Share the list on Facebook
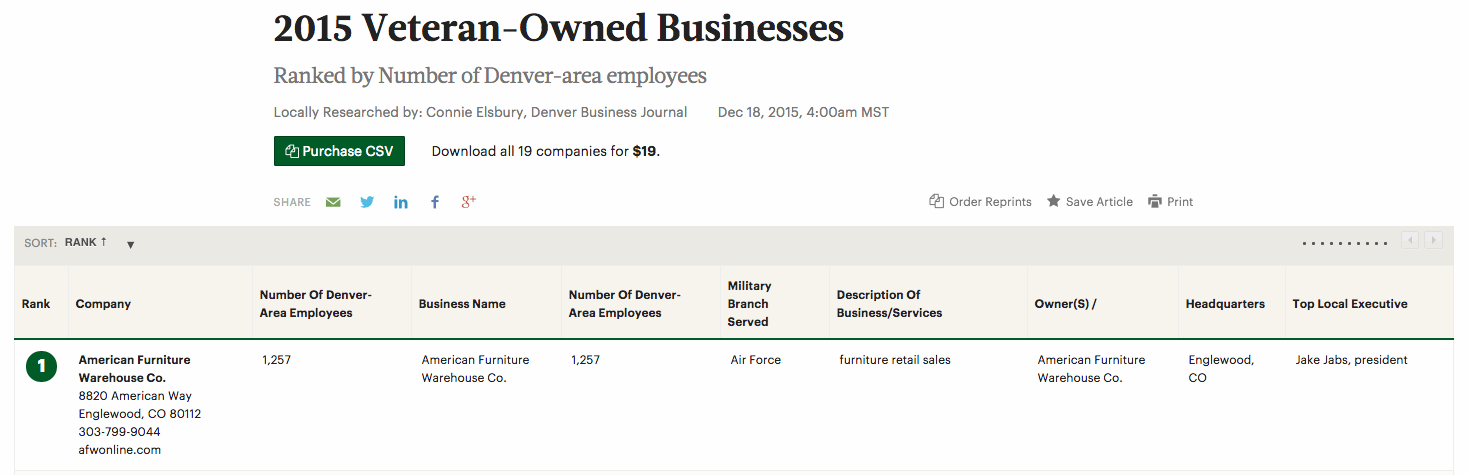Image resolution: width=1468 pixels, height=475 pixels. (x=435, y=202)
